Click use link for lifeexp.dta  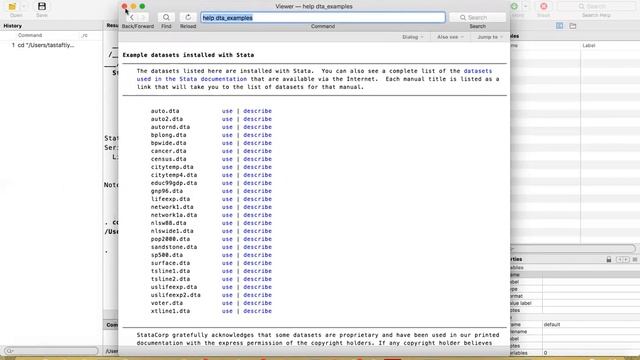[227, 199]
